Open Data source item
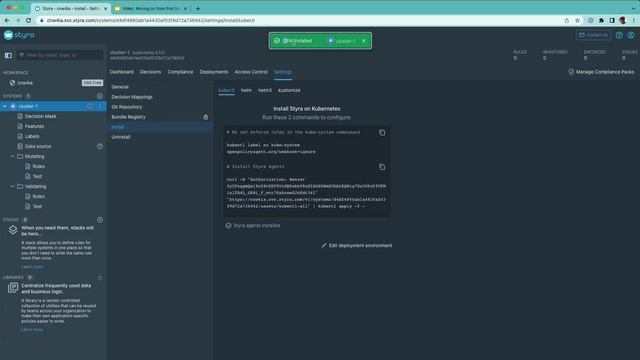 tap(38, 146)
